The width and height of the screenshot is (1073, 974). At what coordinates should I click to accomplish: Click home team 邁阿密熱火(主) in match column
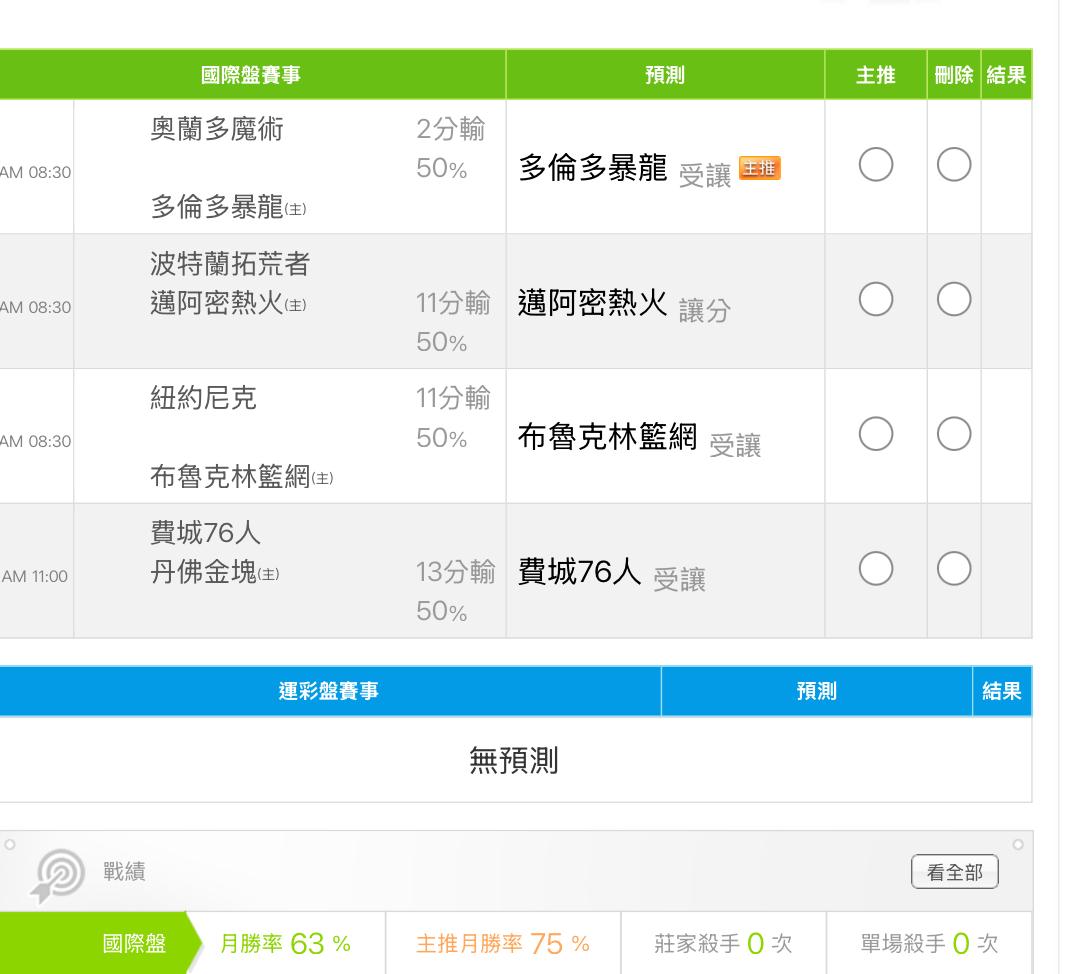point(228,303)
